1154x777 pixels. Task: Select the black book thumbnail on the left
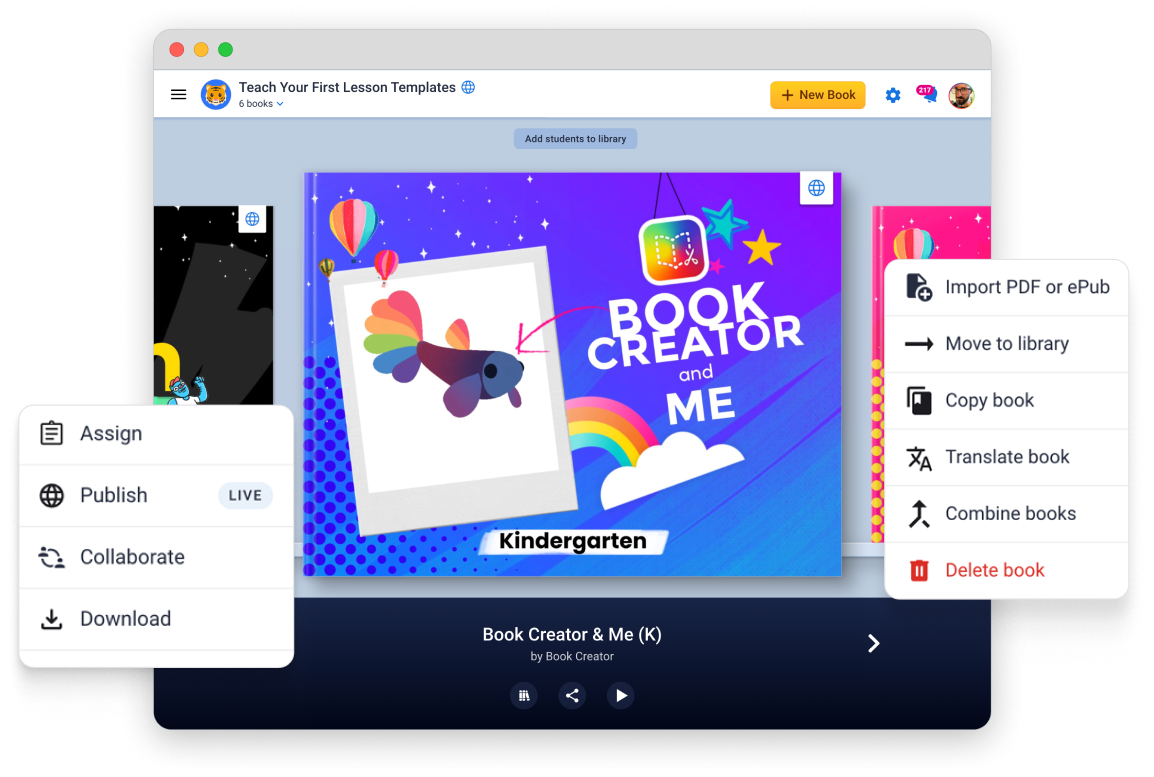coord(213,305)
